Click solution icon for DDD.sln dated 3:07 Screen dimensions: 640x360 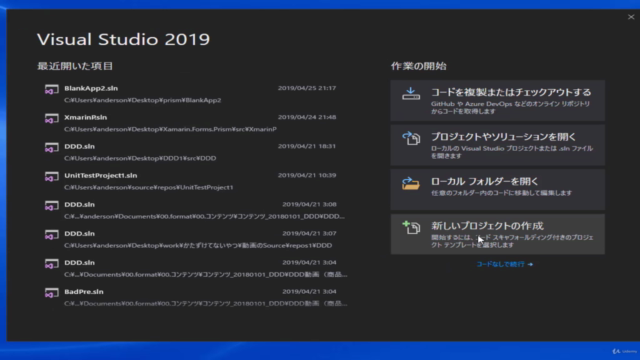tap(51, 235)
